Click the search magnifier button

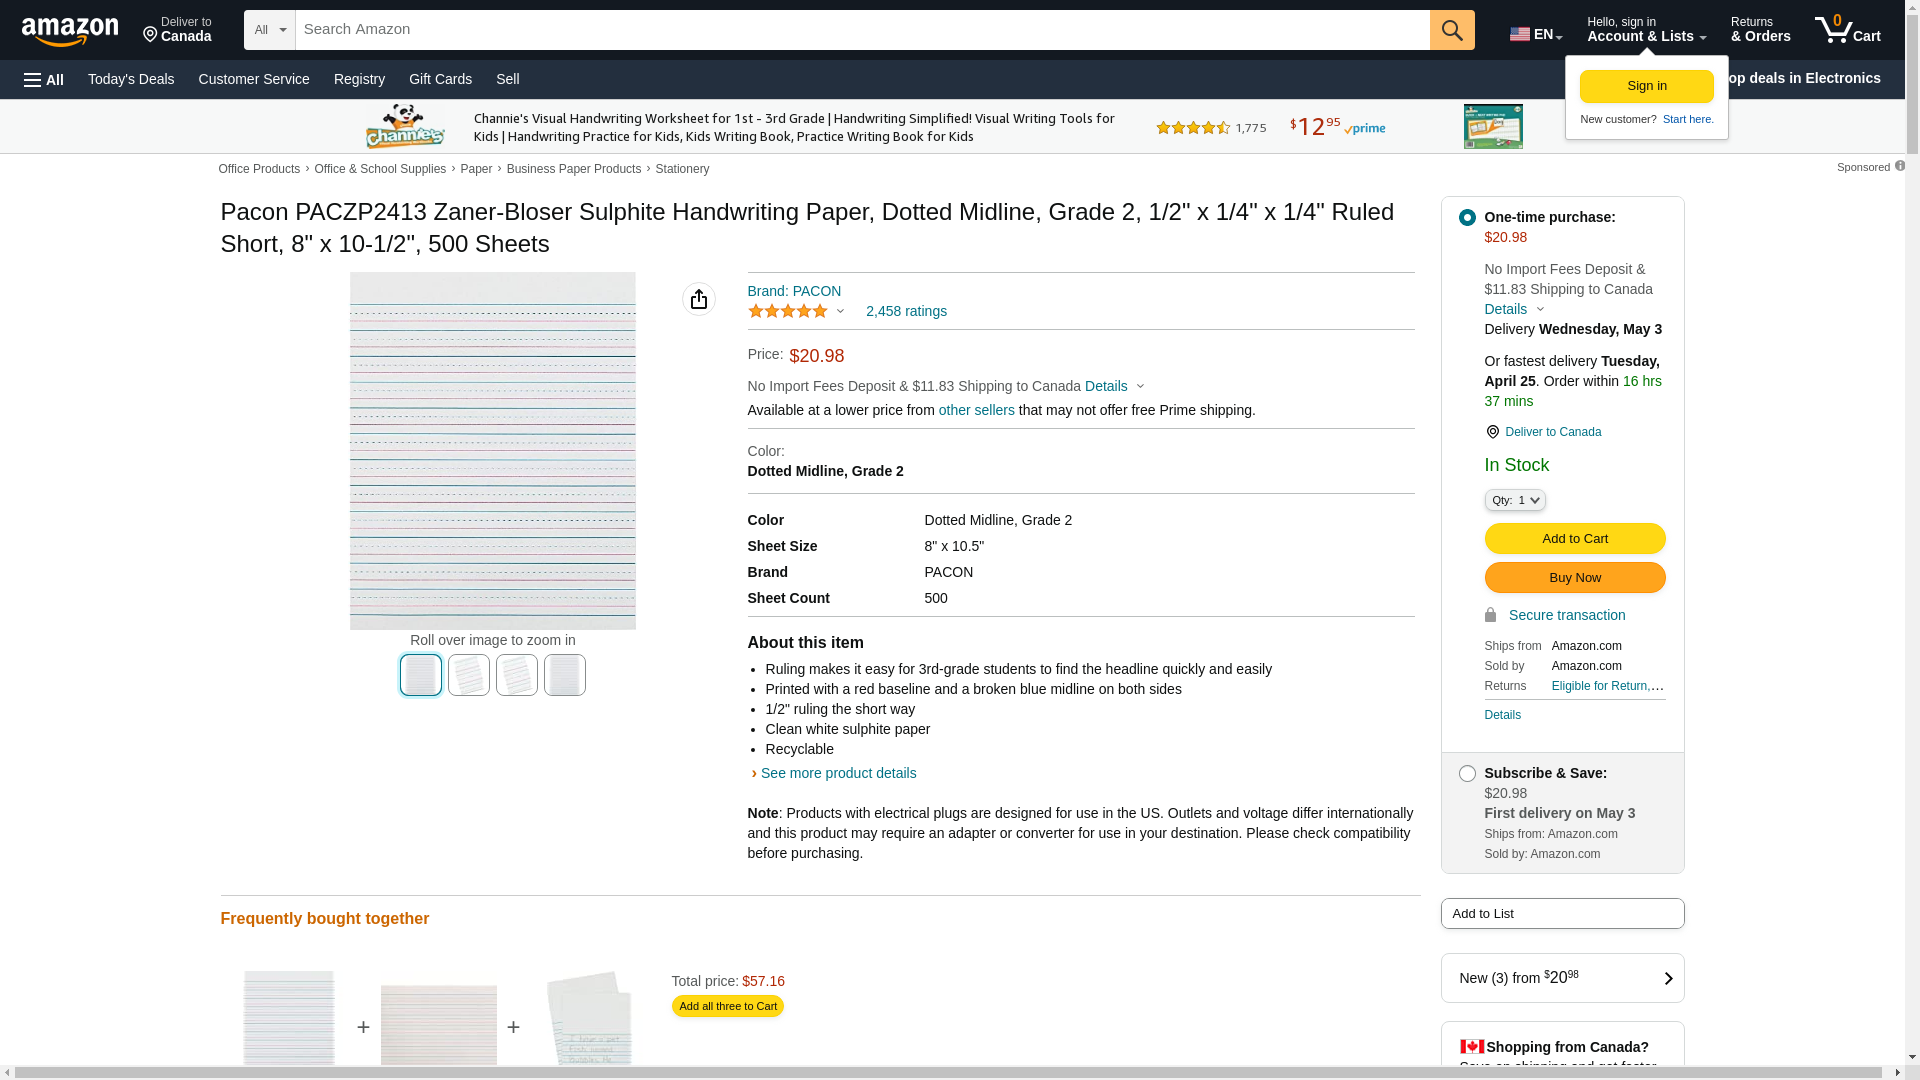pyautogui.click(x=1452, y=30)
